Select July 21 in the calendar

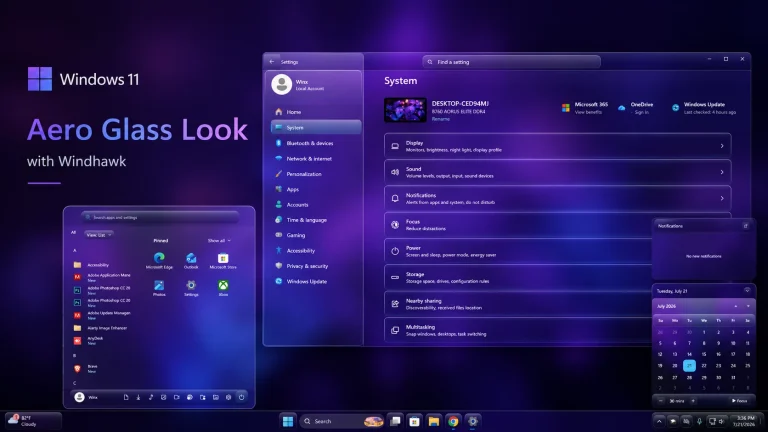click(689, 365)
